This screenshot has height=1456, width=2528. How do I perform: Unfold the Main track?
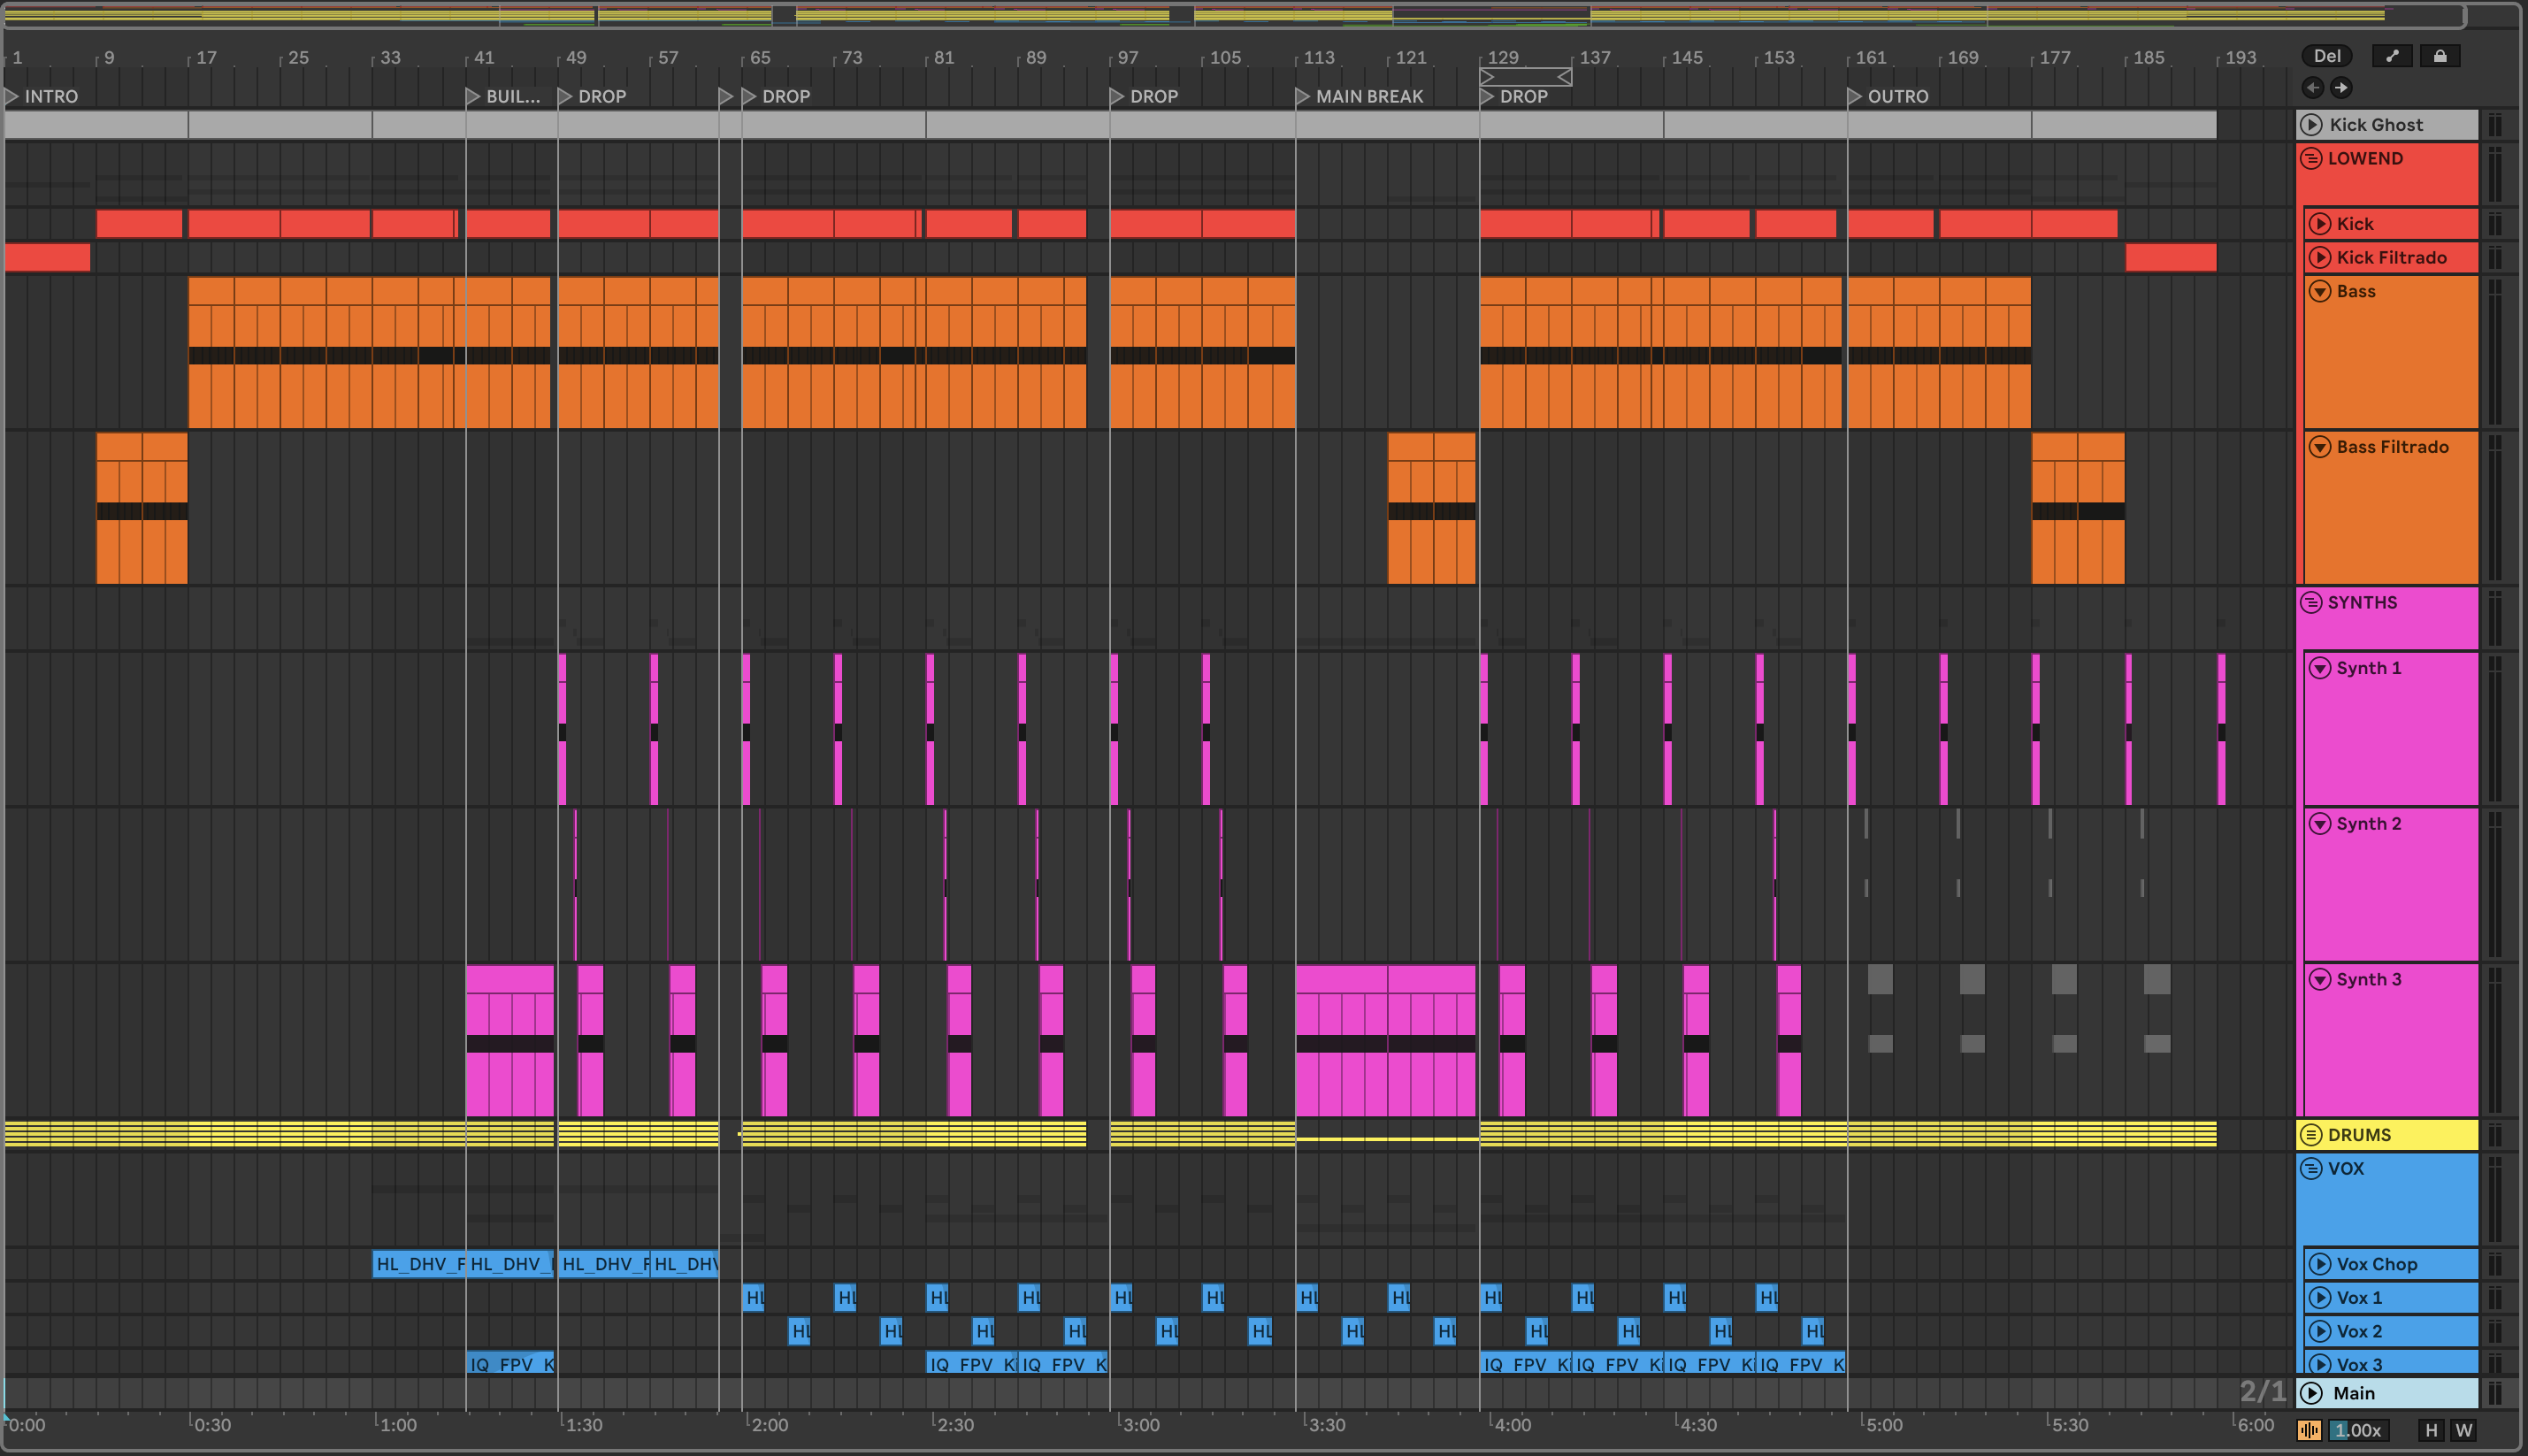pos(2311,1393)
